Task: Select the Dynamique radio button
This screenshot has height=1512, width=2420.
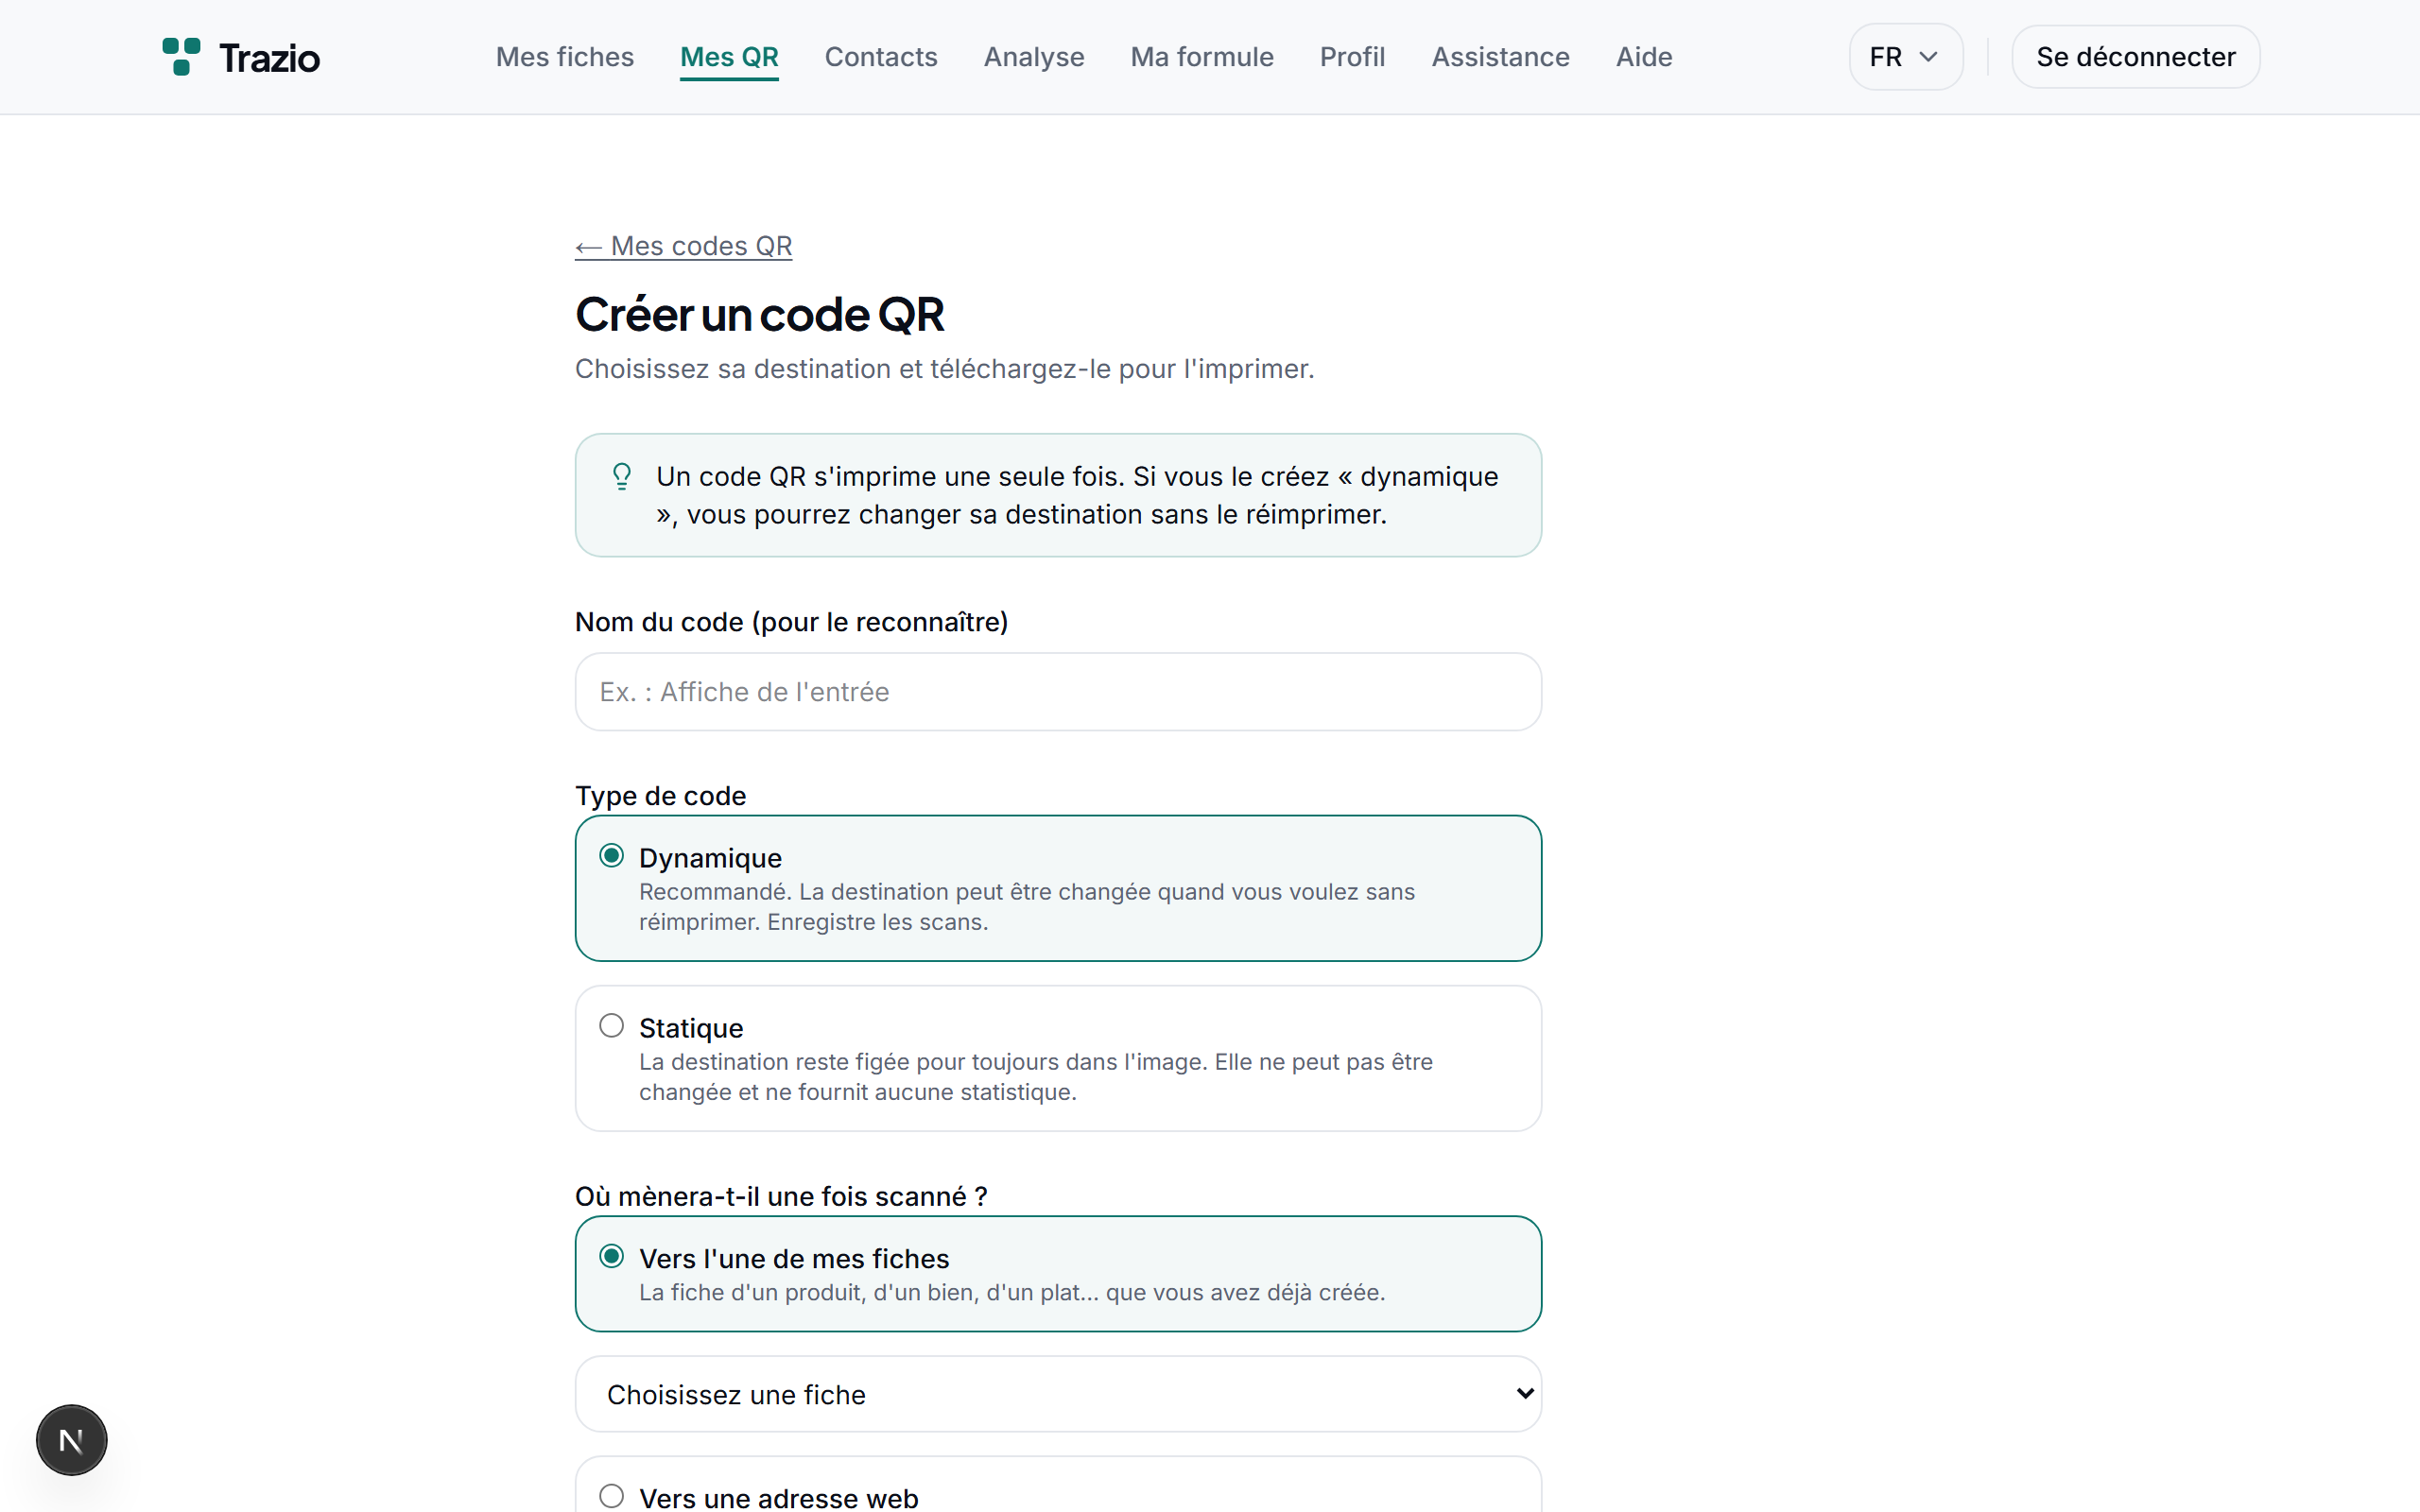Action: click(611, 856)
